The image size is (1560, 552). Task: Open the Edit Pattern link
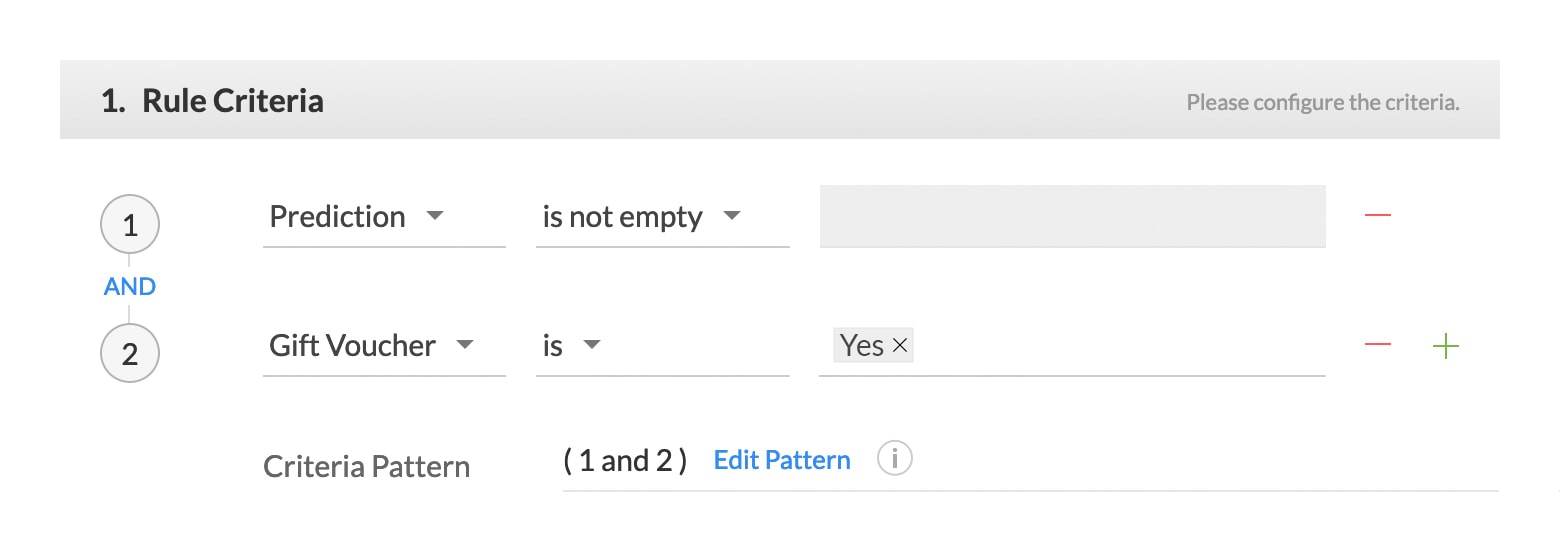click(782, 460)
